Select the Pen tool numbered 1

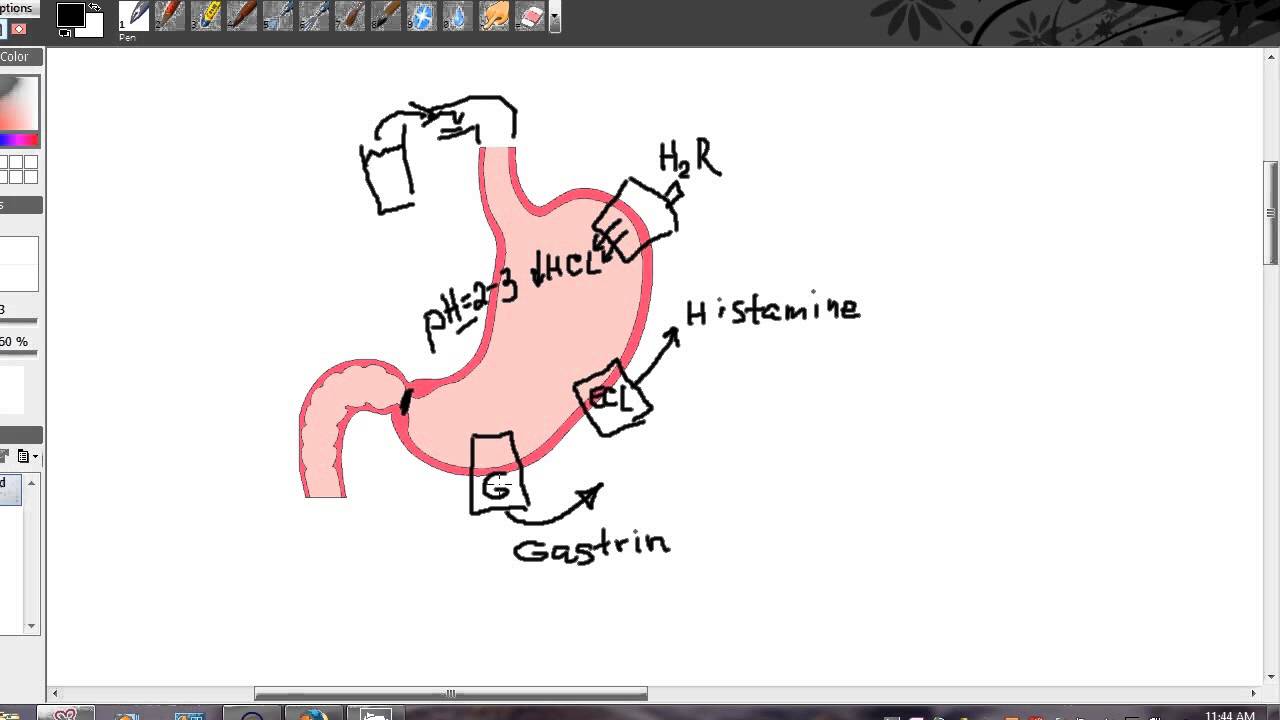pos(134,16)
